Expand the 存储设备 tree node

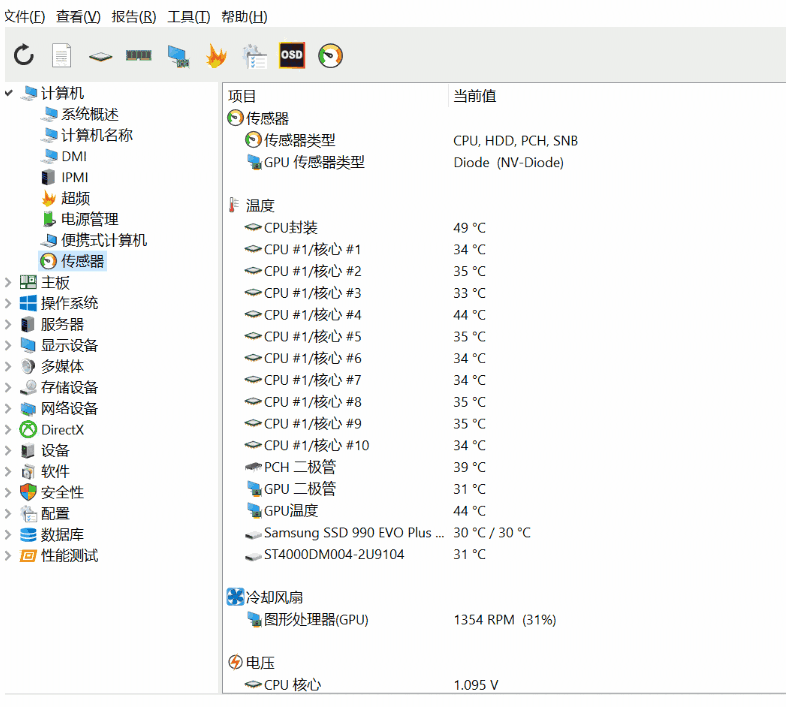coord(9,388)
